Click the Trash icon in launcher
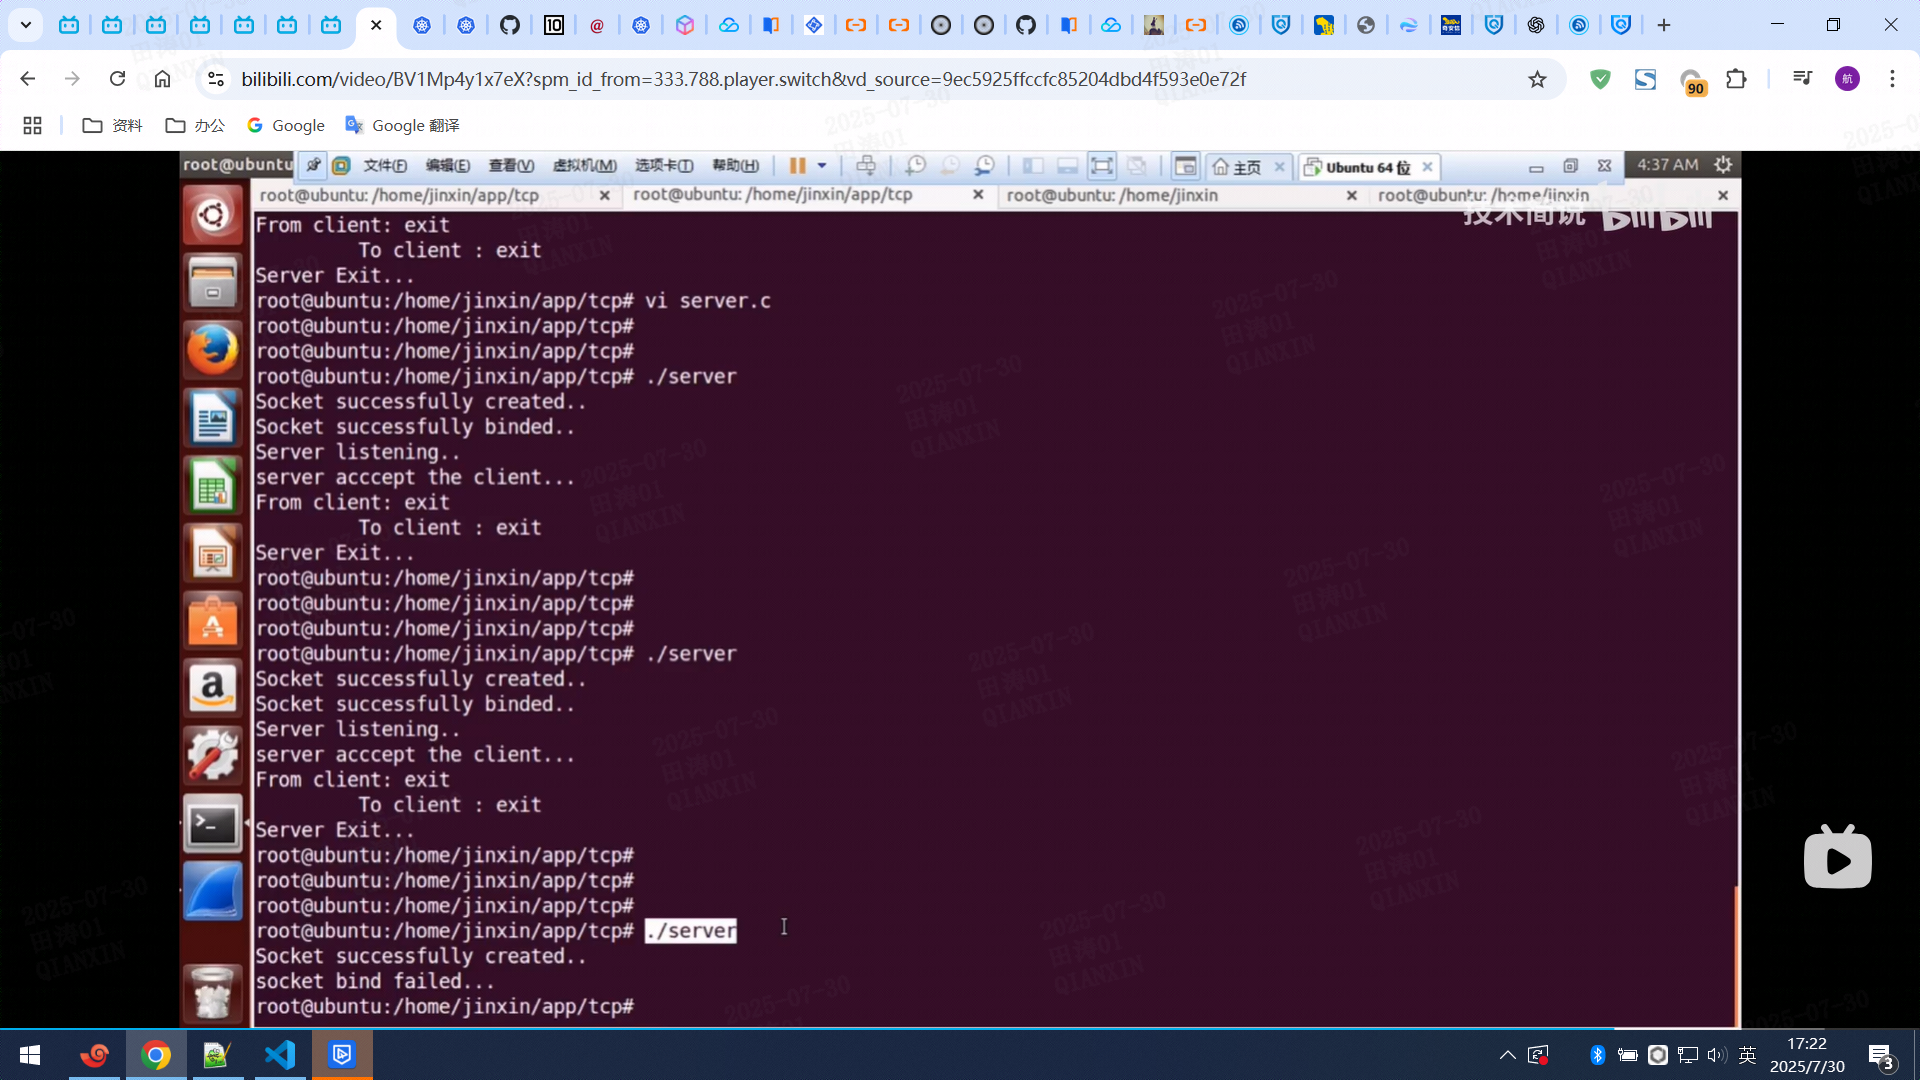The image size is (1920, 1080). (x=212, y=992)
